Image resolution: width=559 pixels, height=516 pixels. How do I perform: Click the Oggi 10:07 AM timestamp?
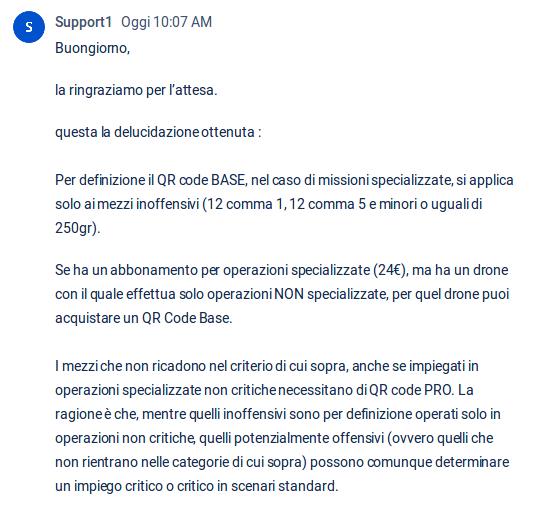tap(166, 22)
